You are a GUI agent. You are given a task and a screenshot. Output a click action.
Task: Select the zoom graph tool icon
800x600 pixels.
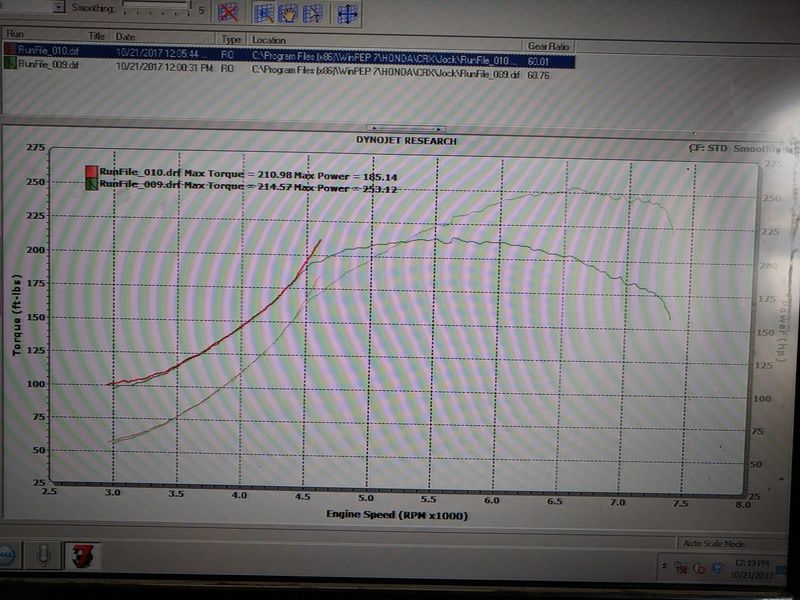pos(264,13)
